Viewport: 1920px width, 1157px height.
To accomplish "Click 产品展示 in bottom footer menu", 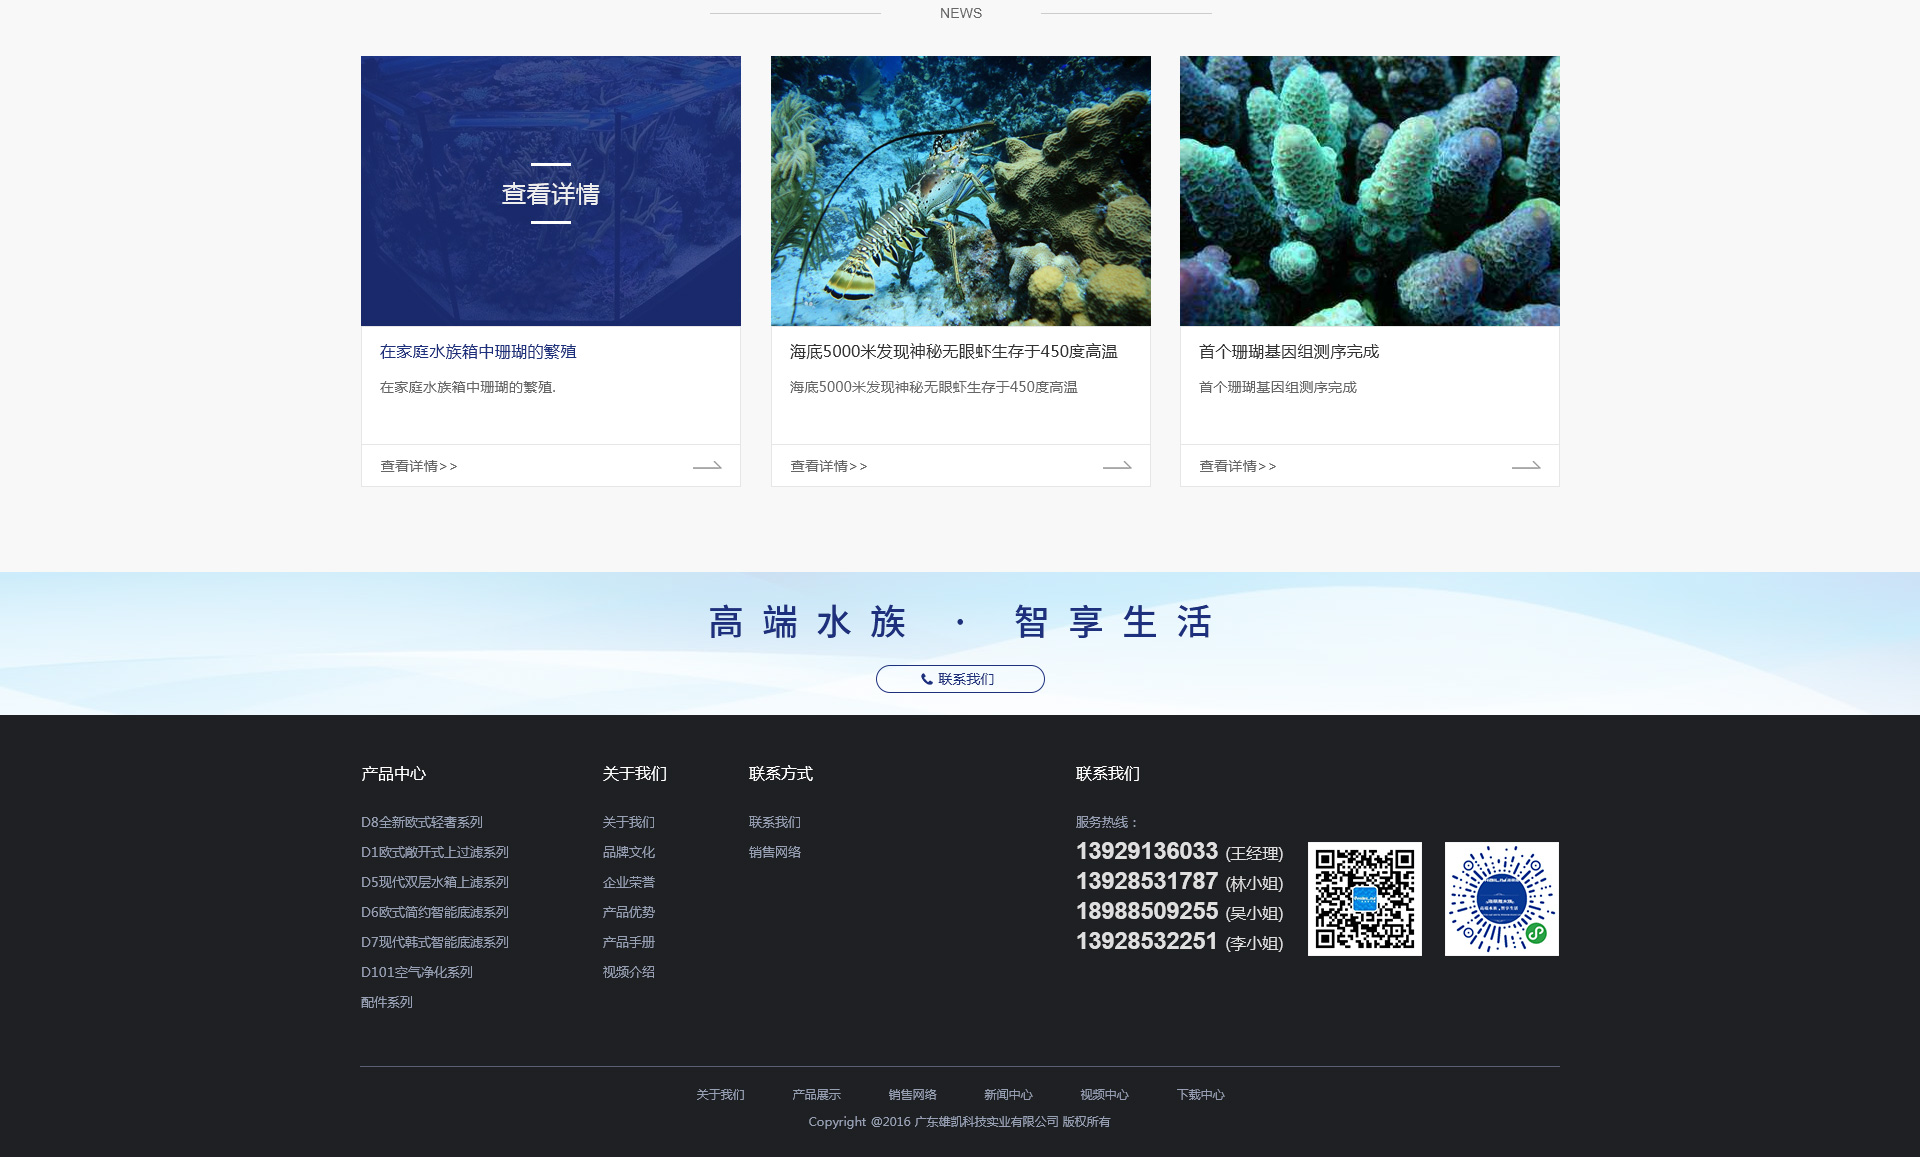I will coord(816,1095).
